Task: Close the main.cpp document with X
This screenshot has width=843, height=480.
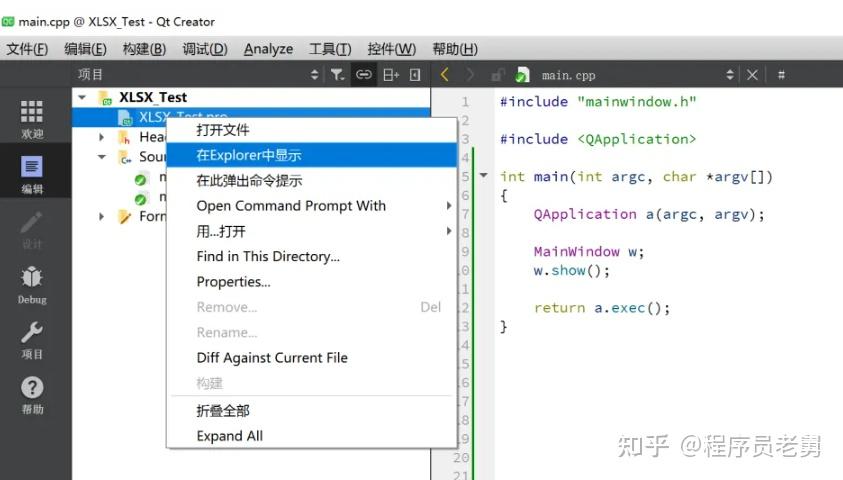Action: pos(752,75)
